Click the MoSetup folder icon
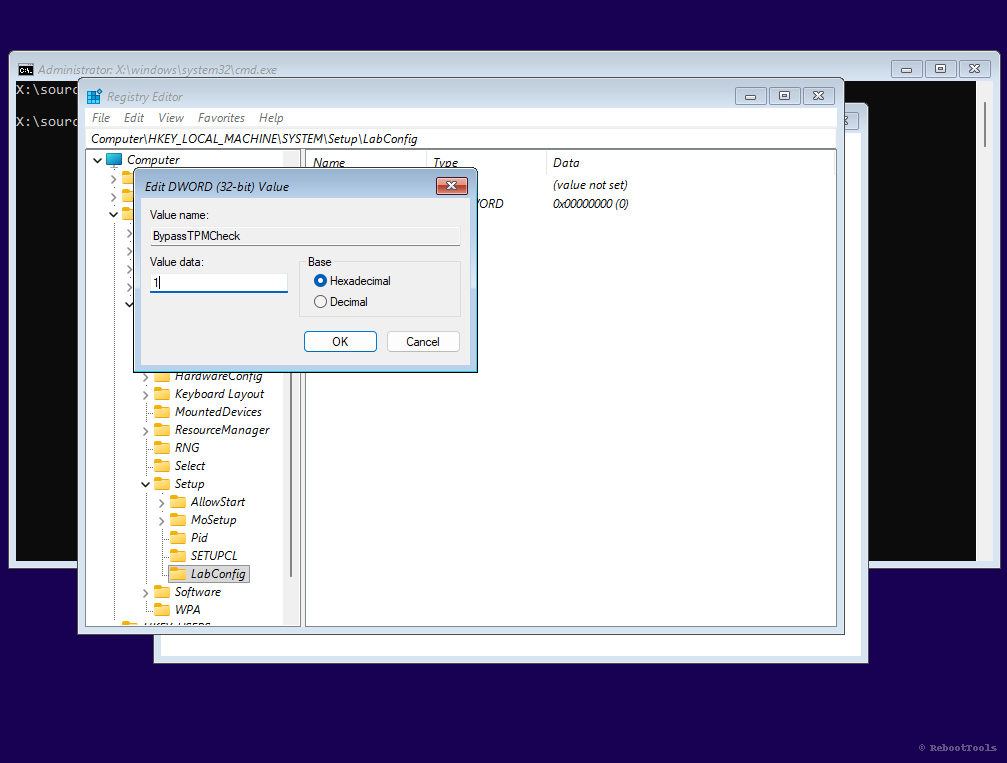 [177, 520]
